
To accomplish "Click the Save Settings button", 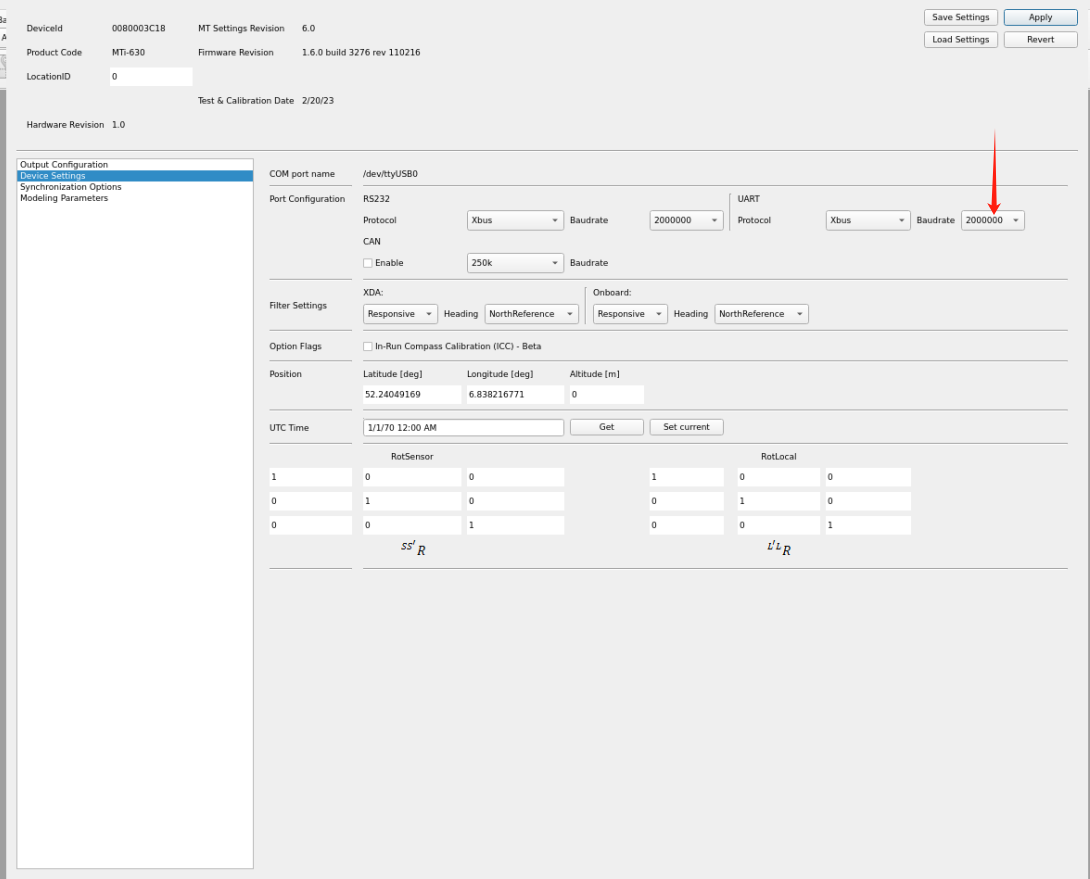I will point(961,17).
